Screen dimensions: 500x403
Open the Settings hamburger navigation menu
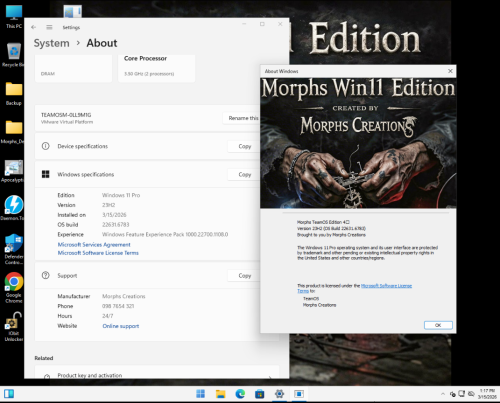point(49,27)
